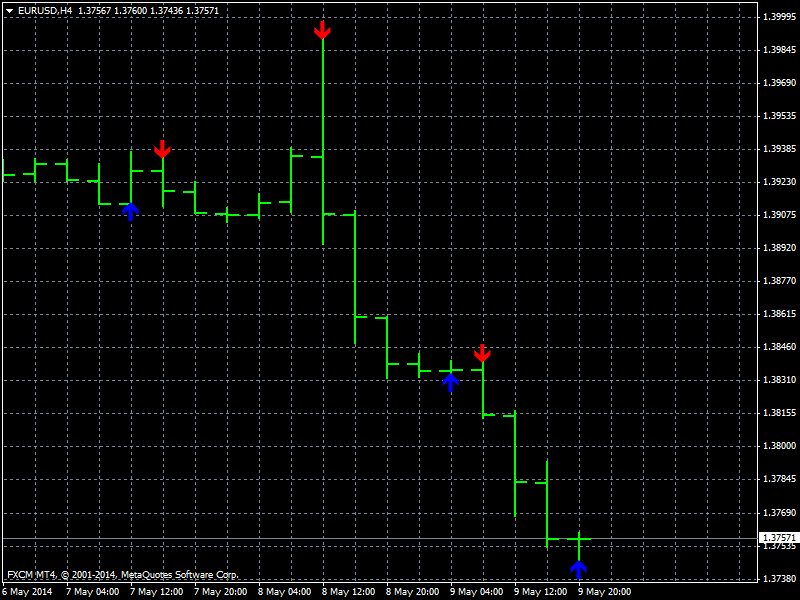Click the 9 May 12:00 time axis label
This screenshot has height=600, width=800.
click(x=540, y=592)
